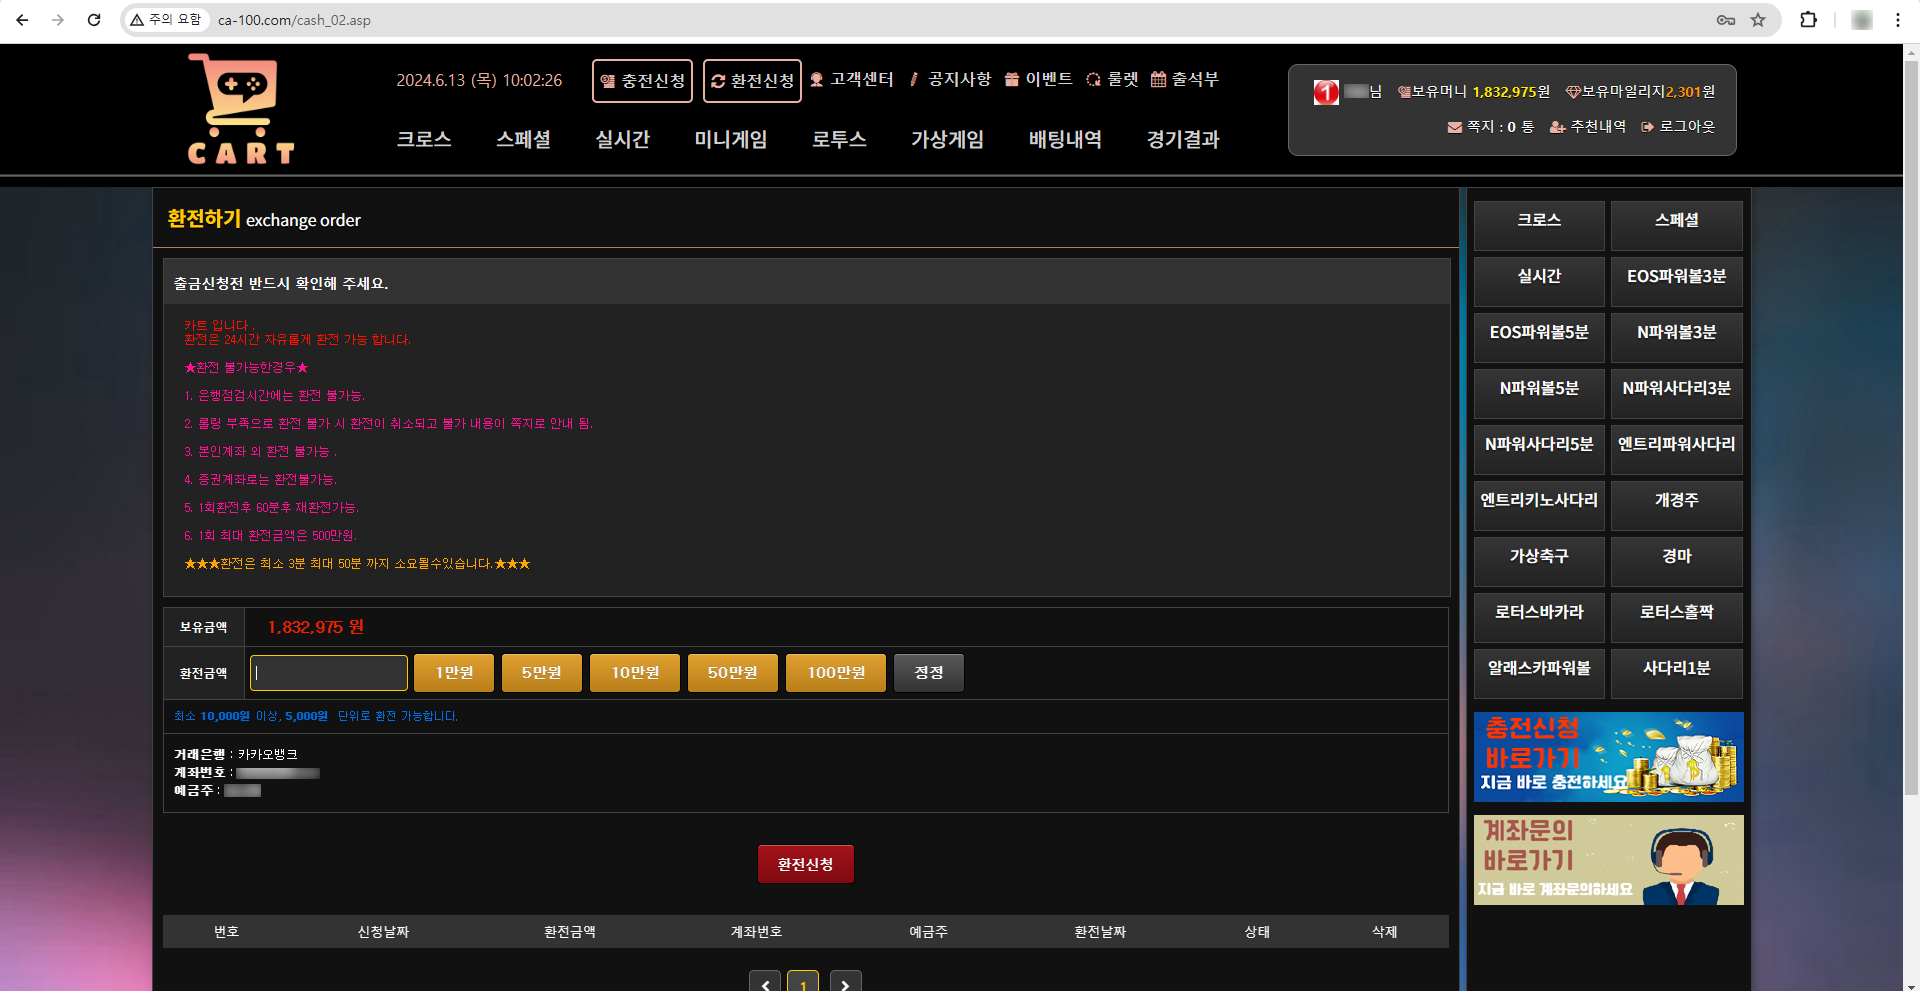Viewport: 1920px width, 991px height.
Task: Open N파워사다리3분 game
Action: 1677,393
